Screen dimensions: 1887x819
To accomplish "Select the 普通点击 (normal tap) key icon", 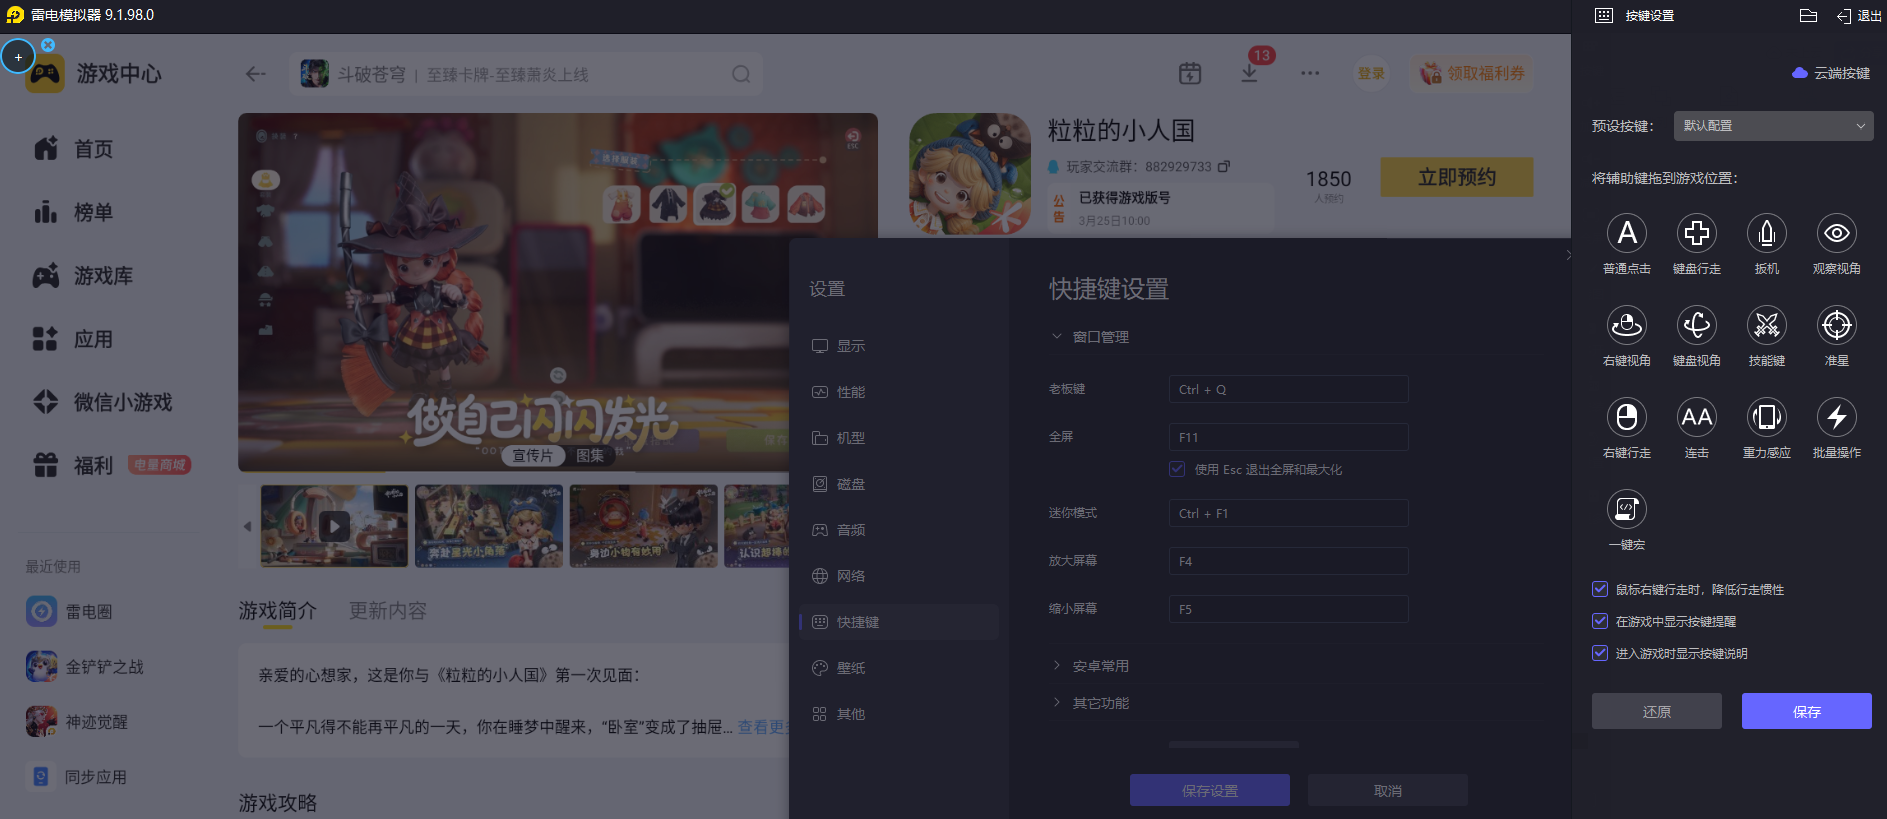I will point(1626,233).
